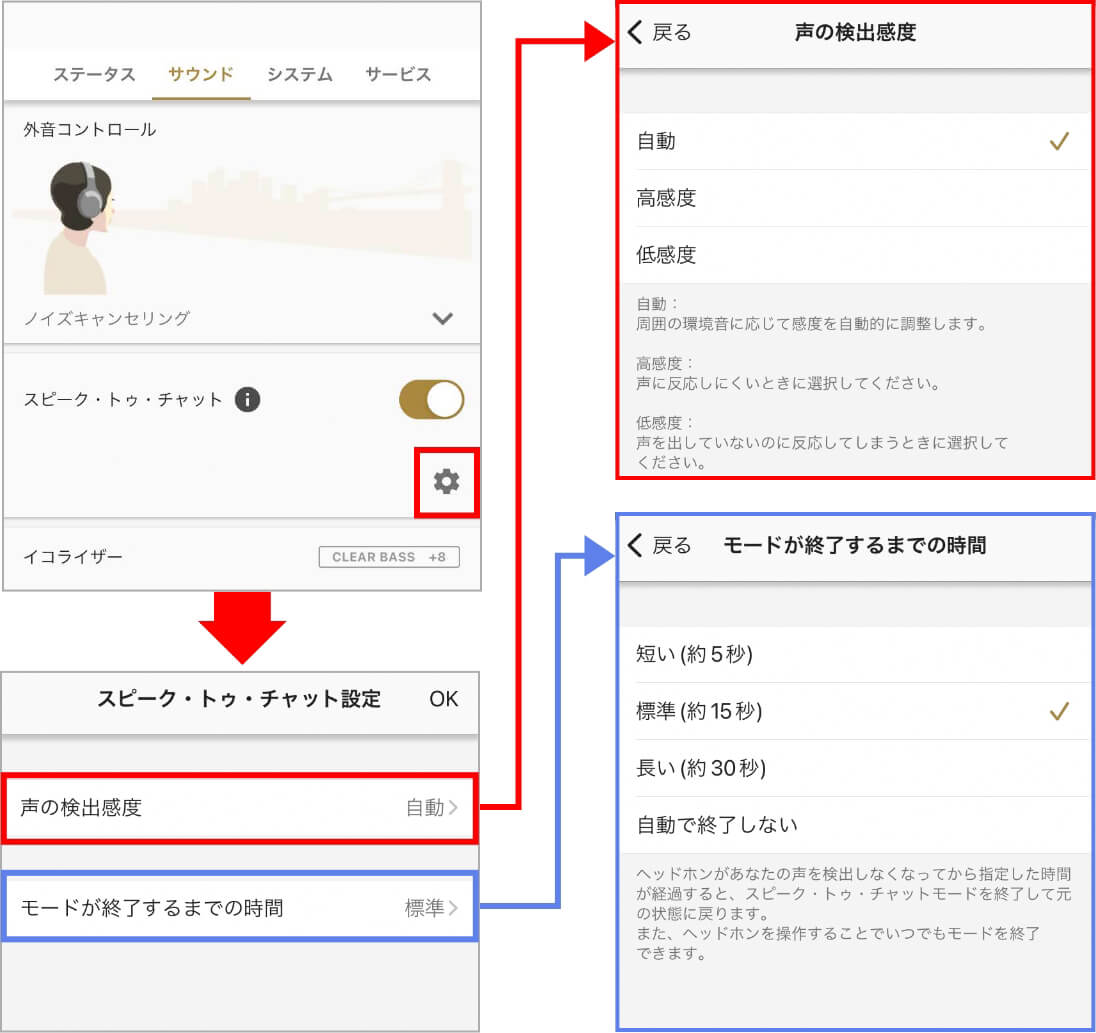The height and width of the screenshot is (1033, 1096).
Task: Open Speak-to-Chat settings gear icon
Action: (446, 482)
